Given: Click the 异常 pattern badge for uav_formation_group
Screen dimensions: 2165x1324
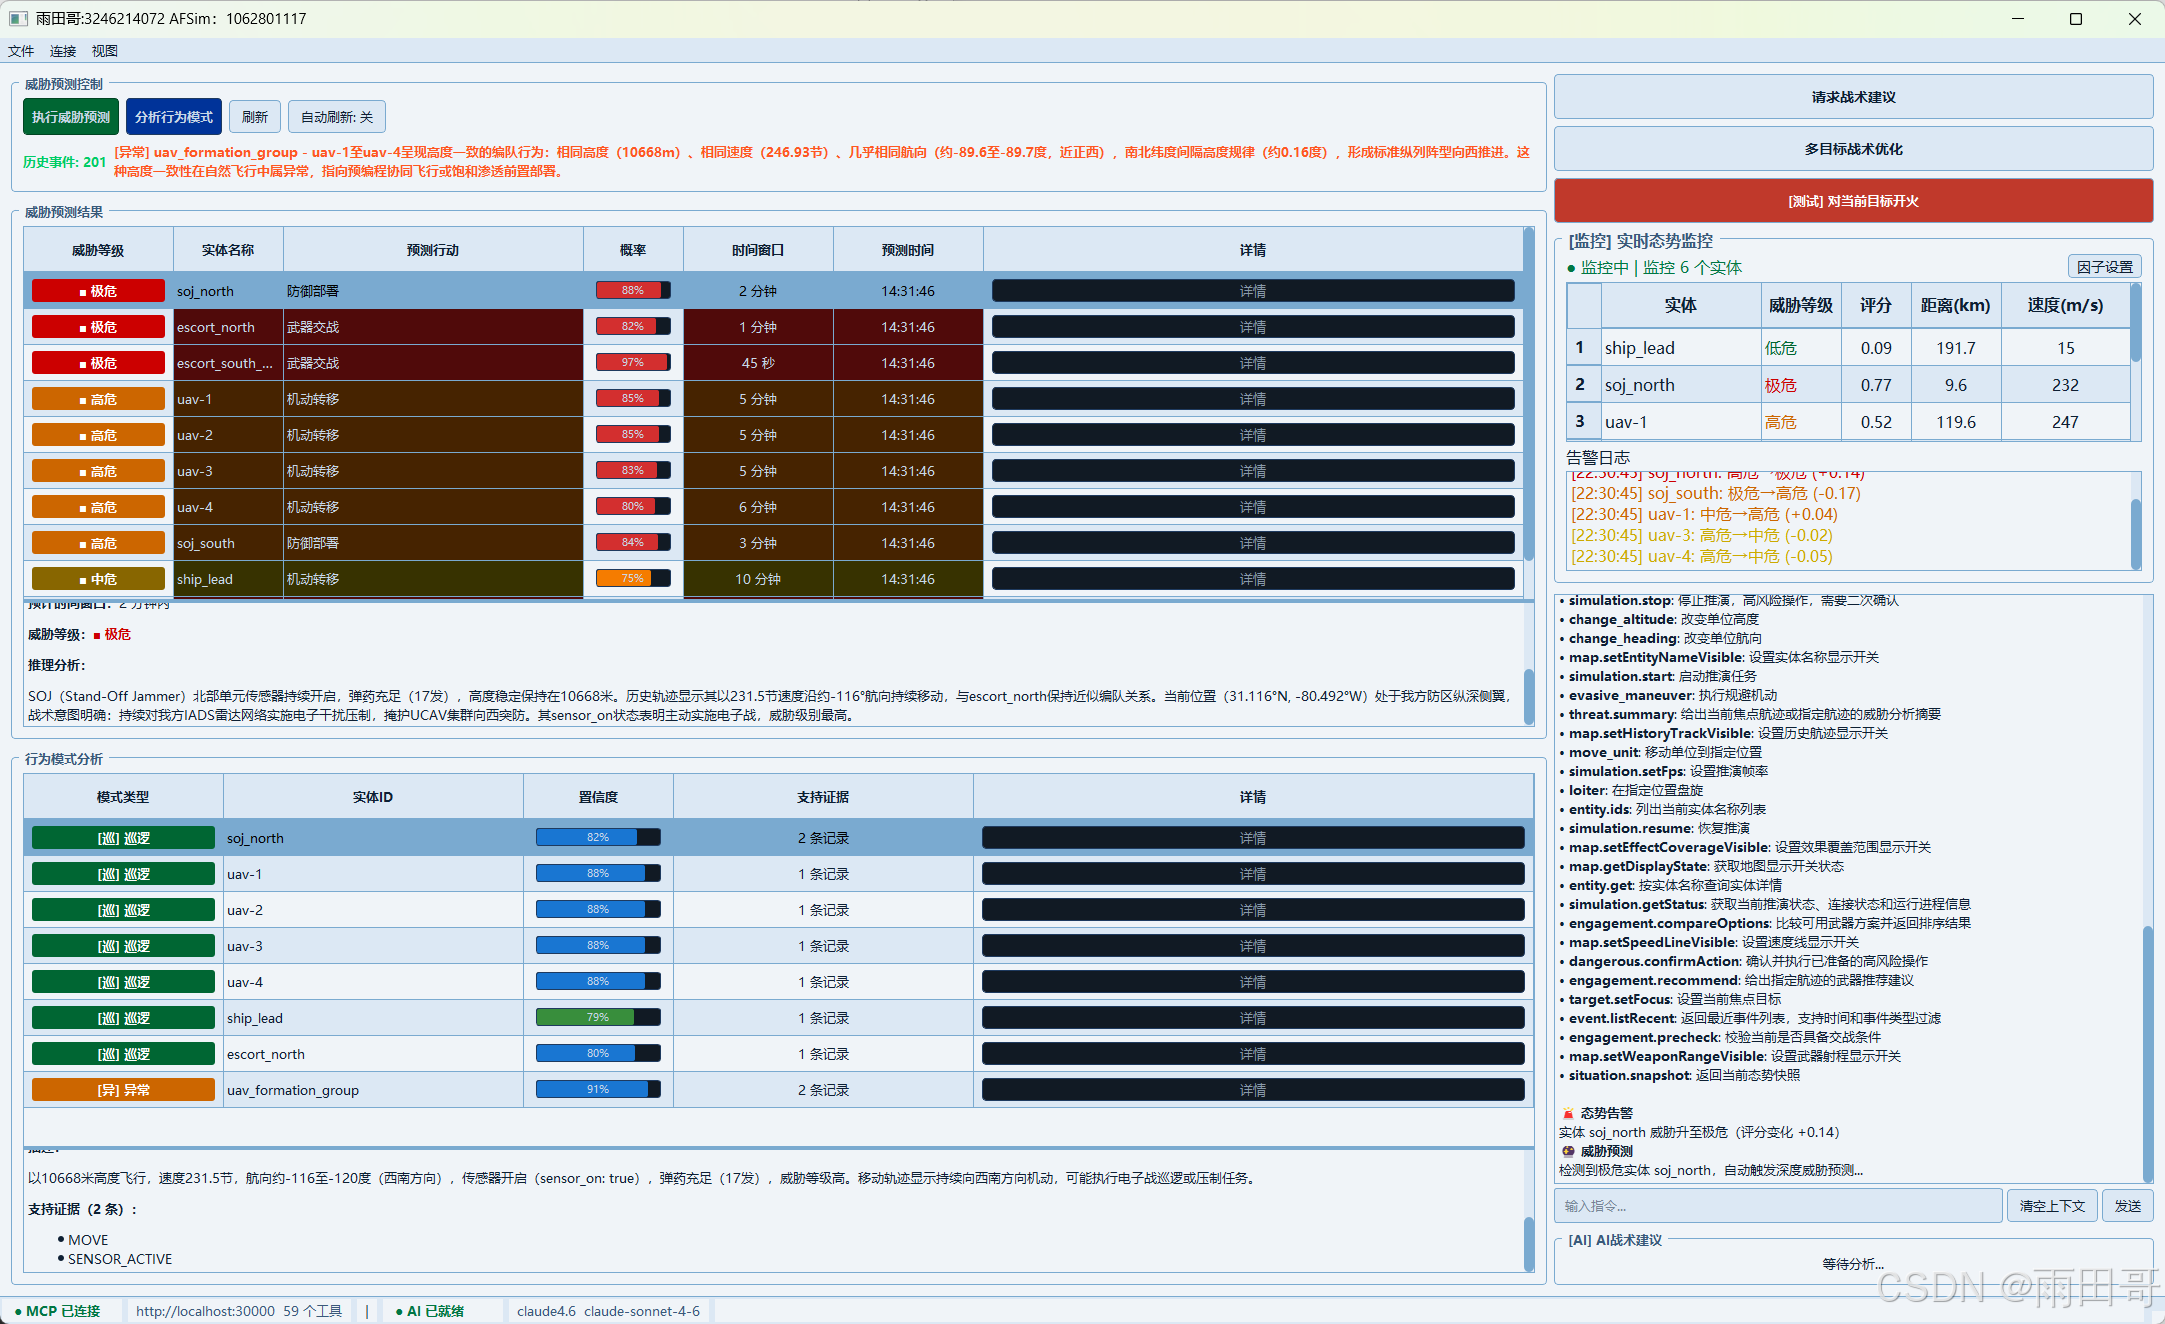Looking at the screenshot, I should pyautogui.click(x=123, y=1090).
